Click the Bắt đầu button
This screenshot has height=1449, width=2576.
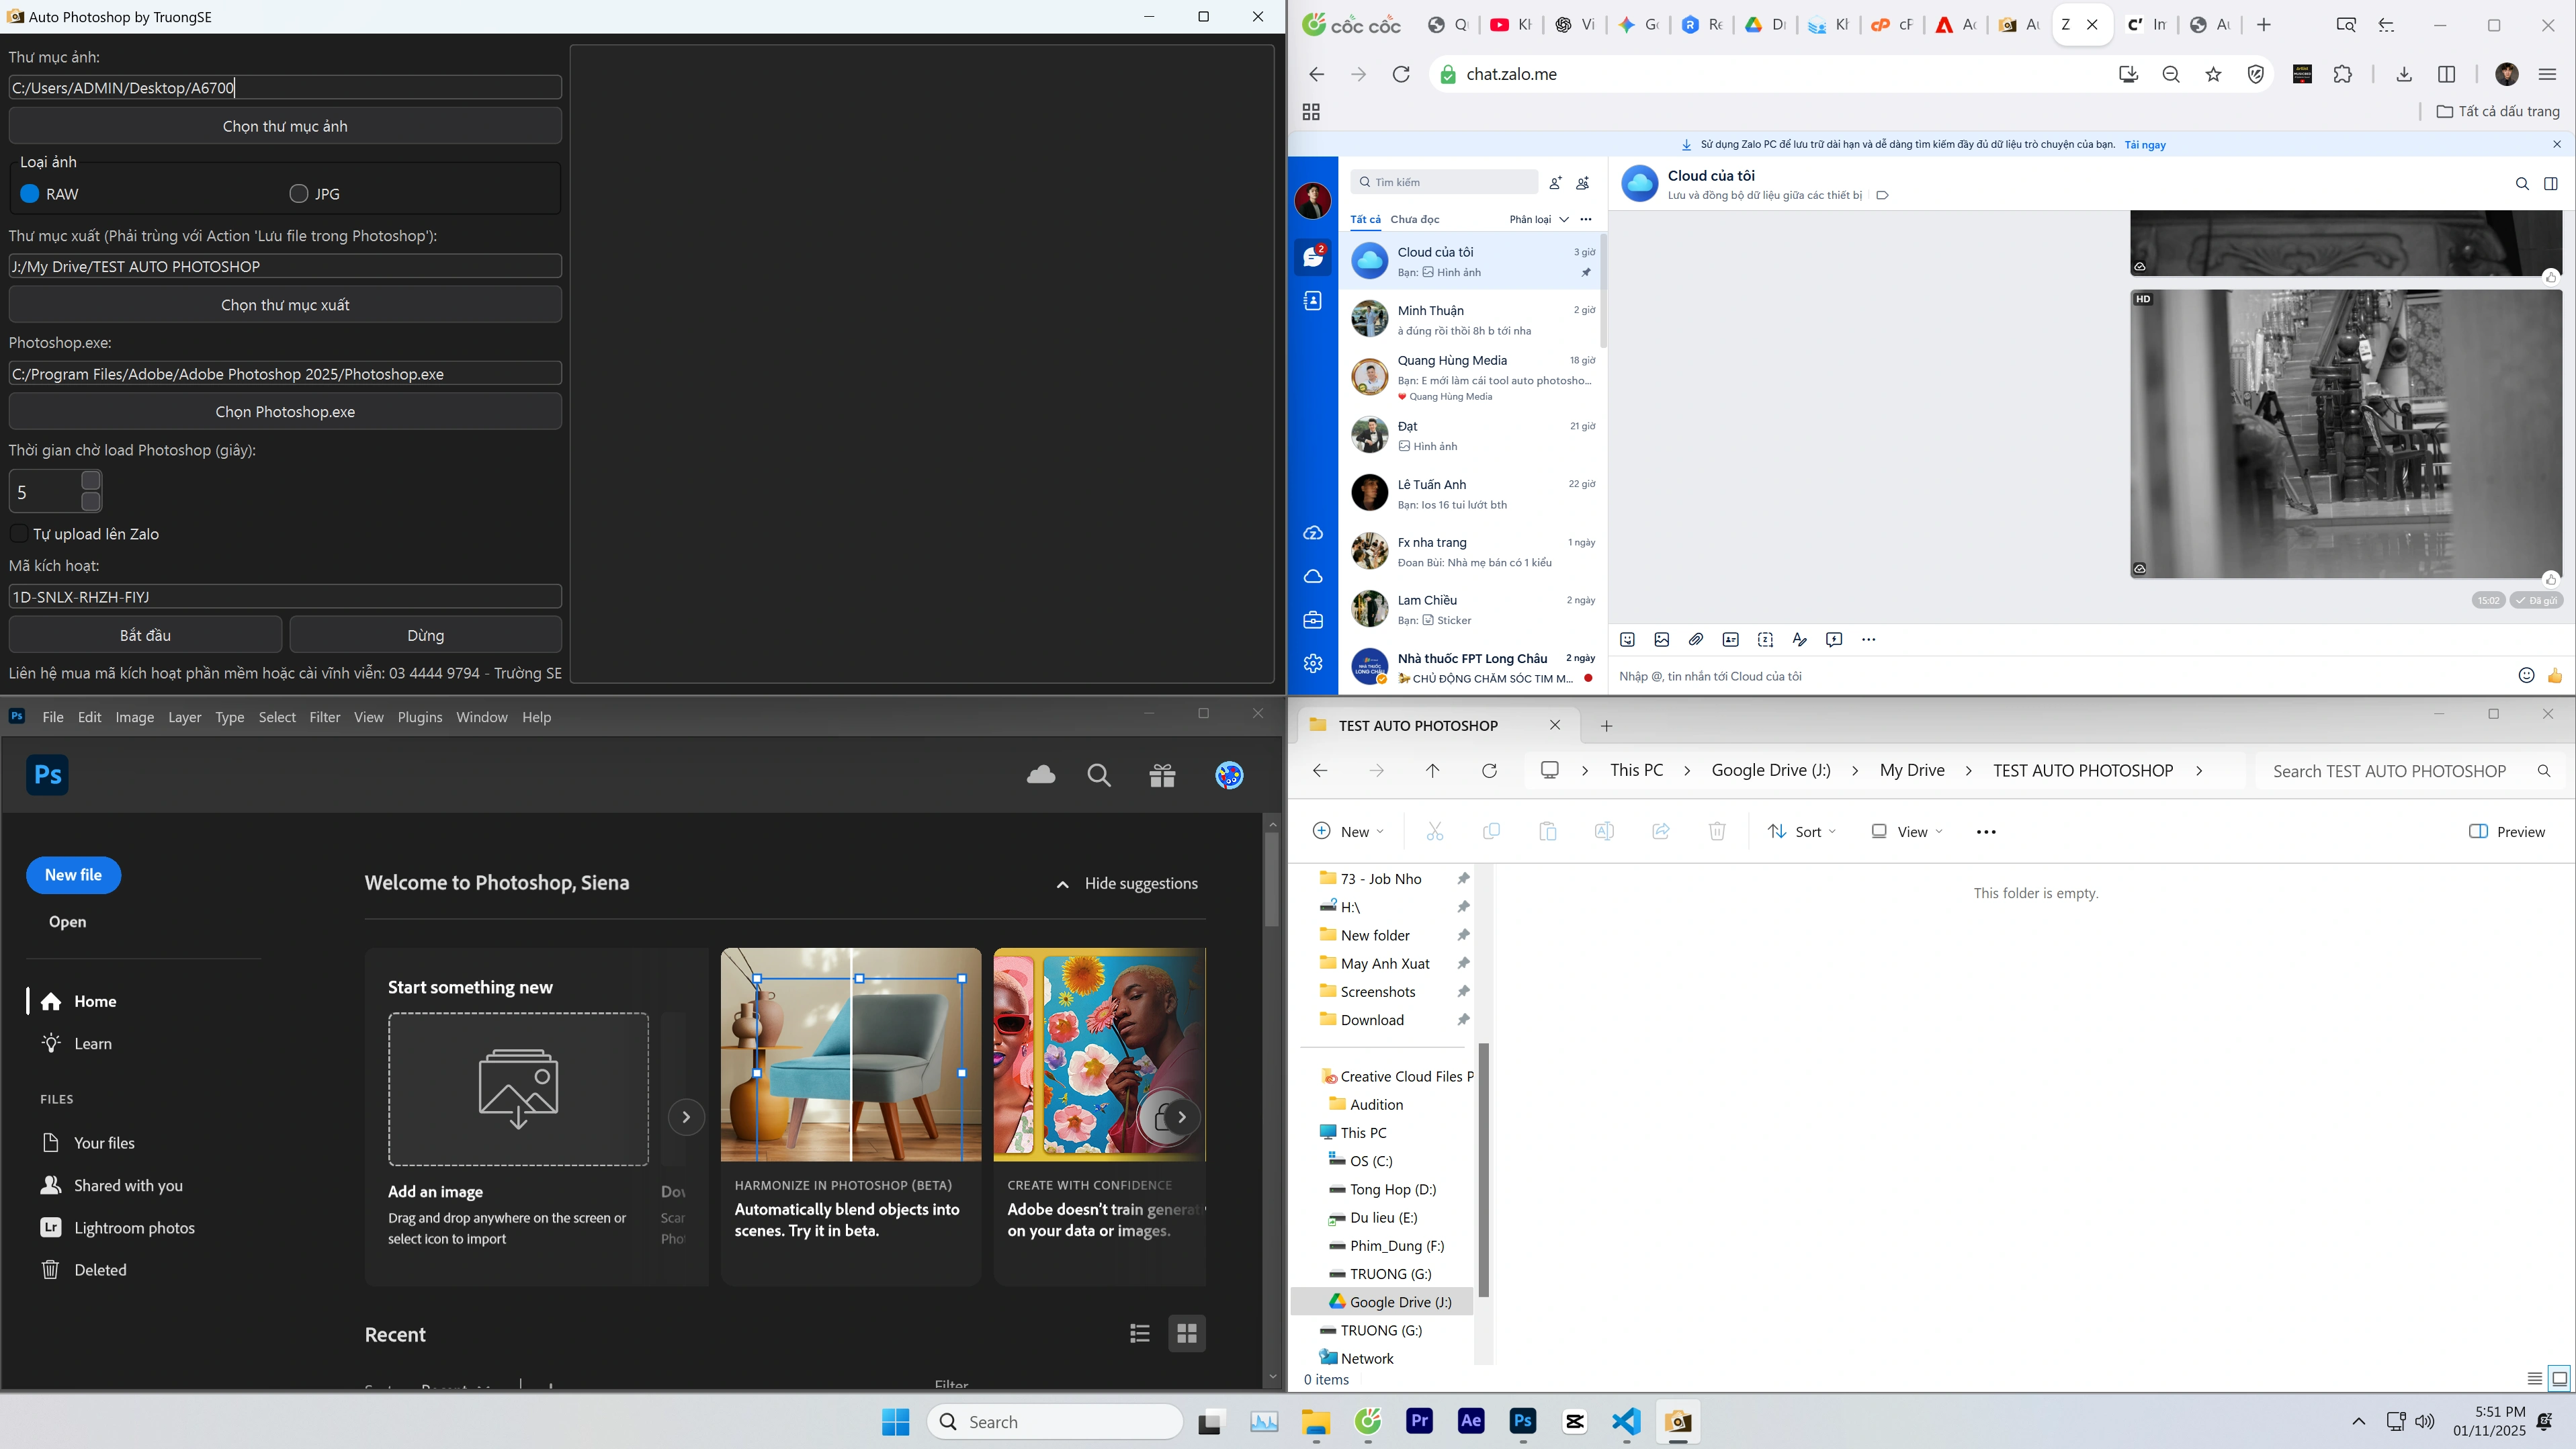pyautogui.click(x=145, y=635)
